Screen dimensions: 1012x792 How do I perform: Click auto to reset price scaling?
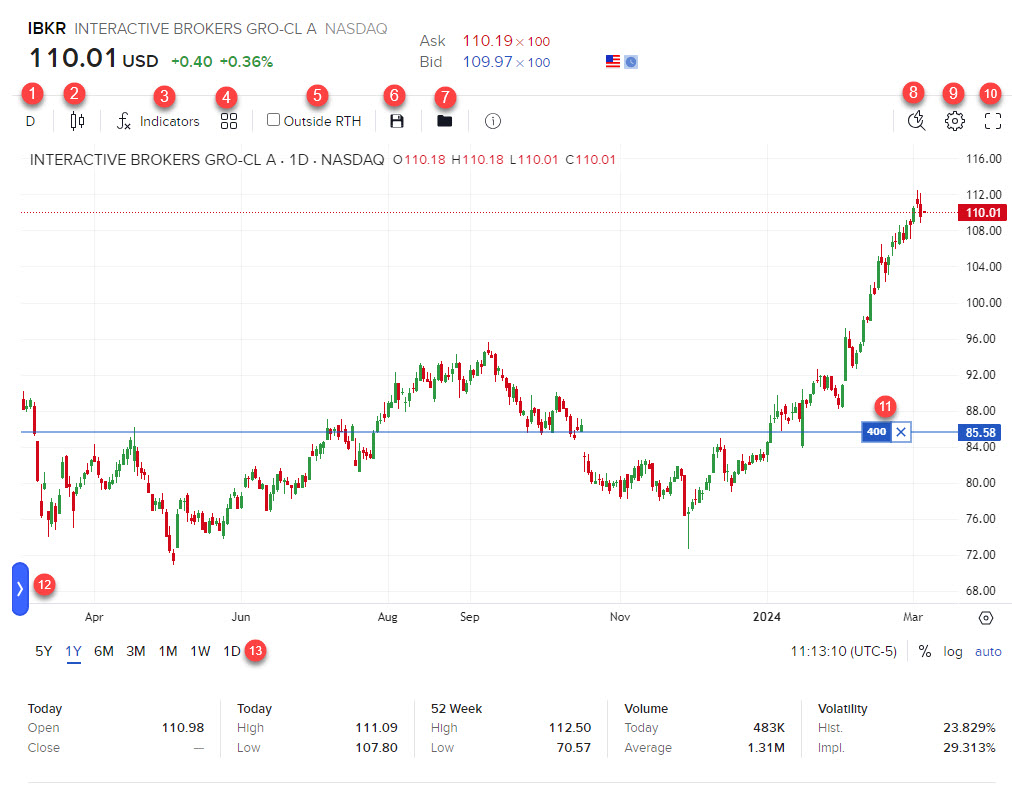(x=988, y=651)
